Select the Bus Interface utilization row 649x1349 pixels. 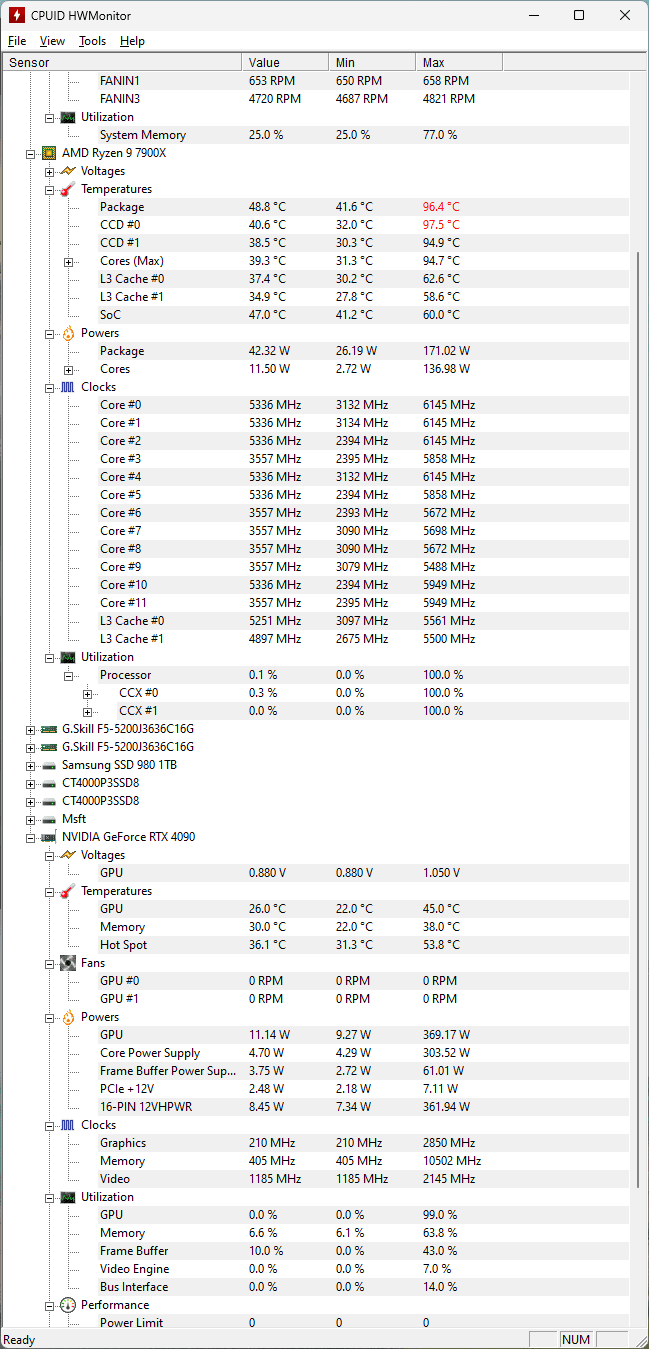pos(315,1287)
